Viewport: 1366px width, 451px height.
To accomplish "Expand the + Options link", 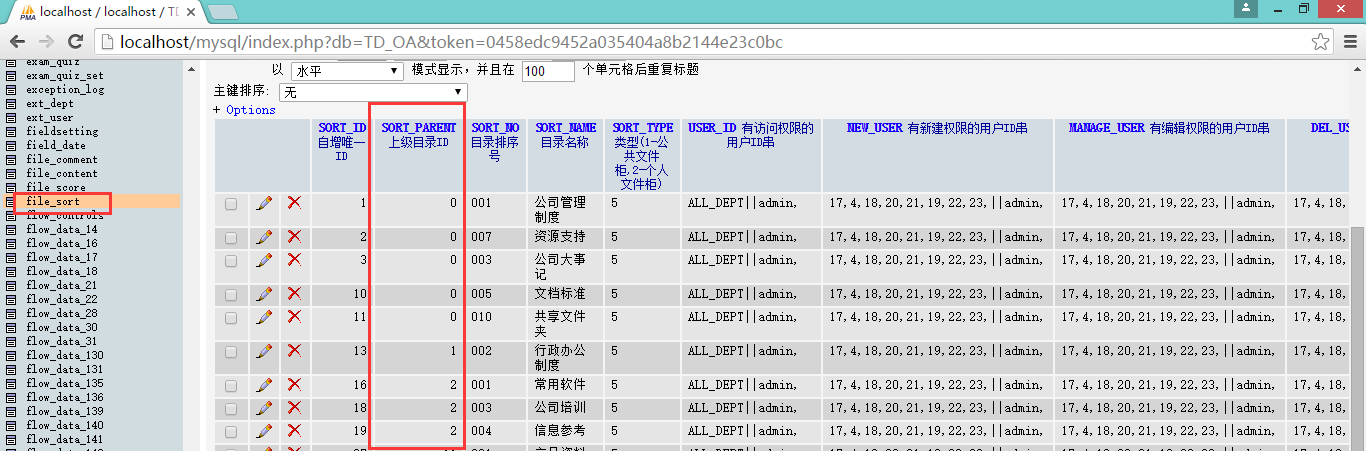I will (x=244, y=110).
